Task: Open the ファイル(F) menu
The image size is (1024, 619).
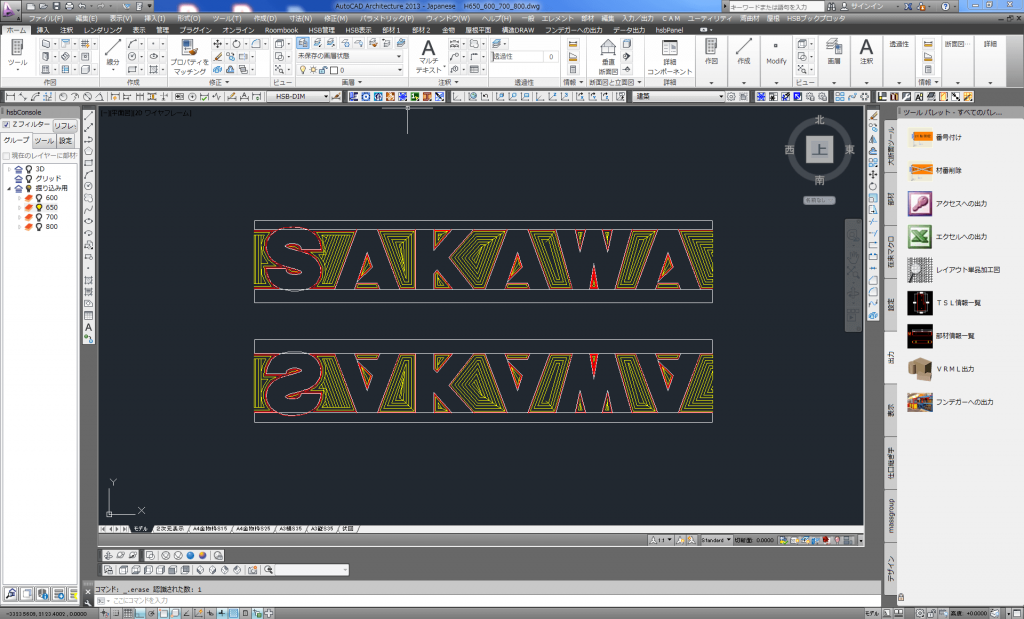Action: pyautogui.click(x=46, y=18)
